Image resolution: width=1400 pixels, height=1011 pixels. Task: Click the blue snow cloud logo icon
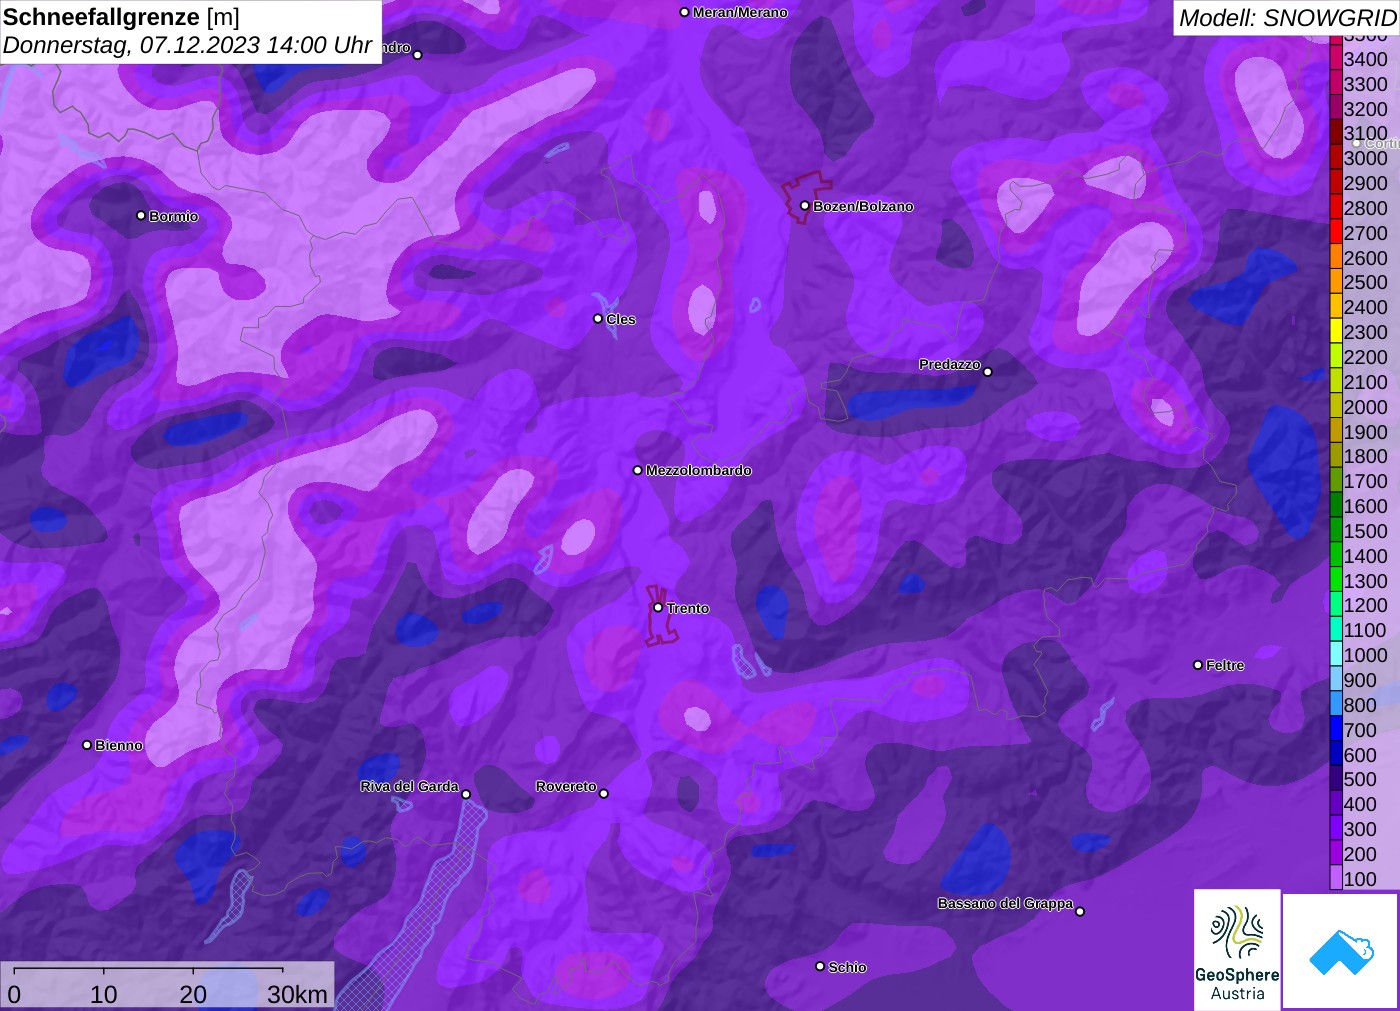pyautogui.click(x=1341, y=951)
